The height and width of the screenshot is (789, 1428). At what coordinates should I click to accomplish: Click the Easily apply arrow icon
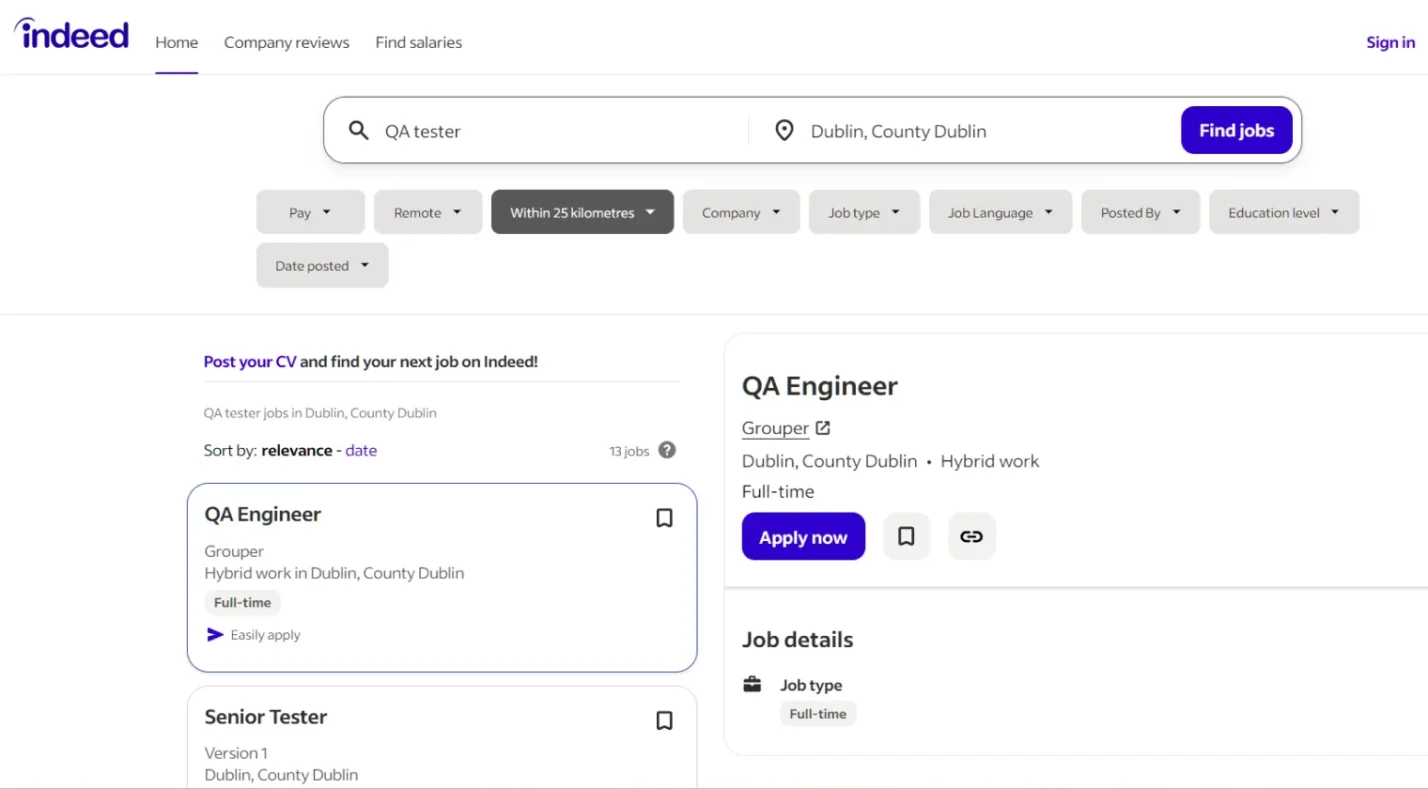click(215, 635)
